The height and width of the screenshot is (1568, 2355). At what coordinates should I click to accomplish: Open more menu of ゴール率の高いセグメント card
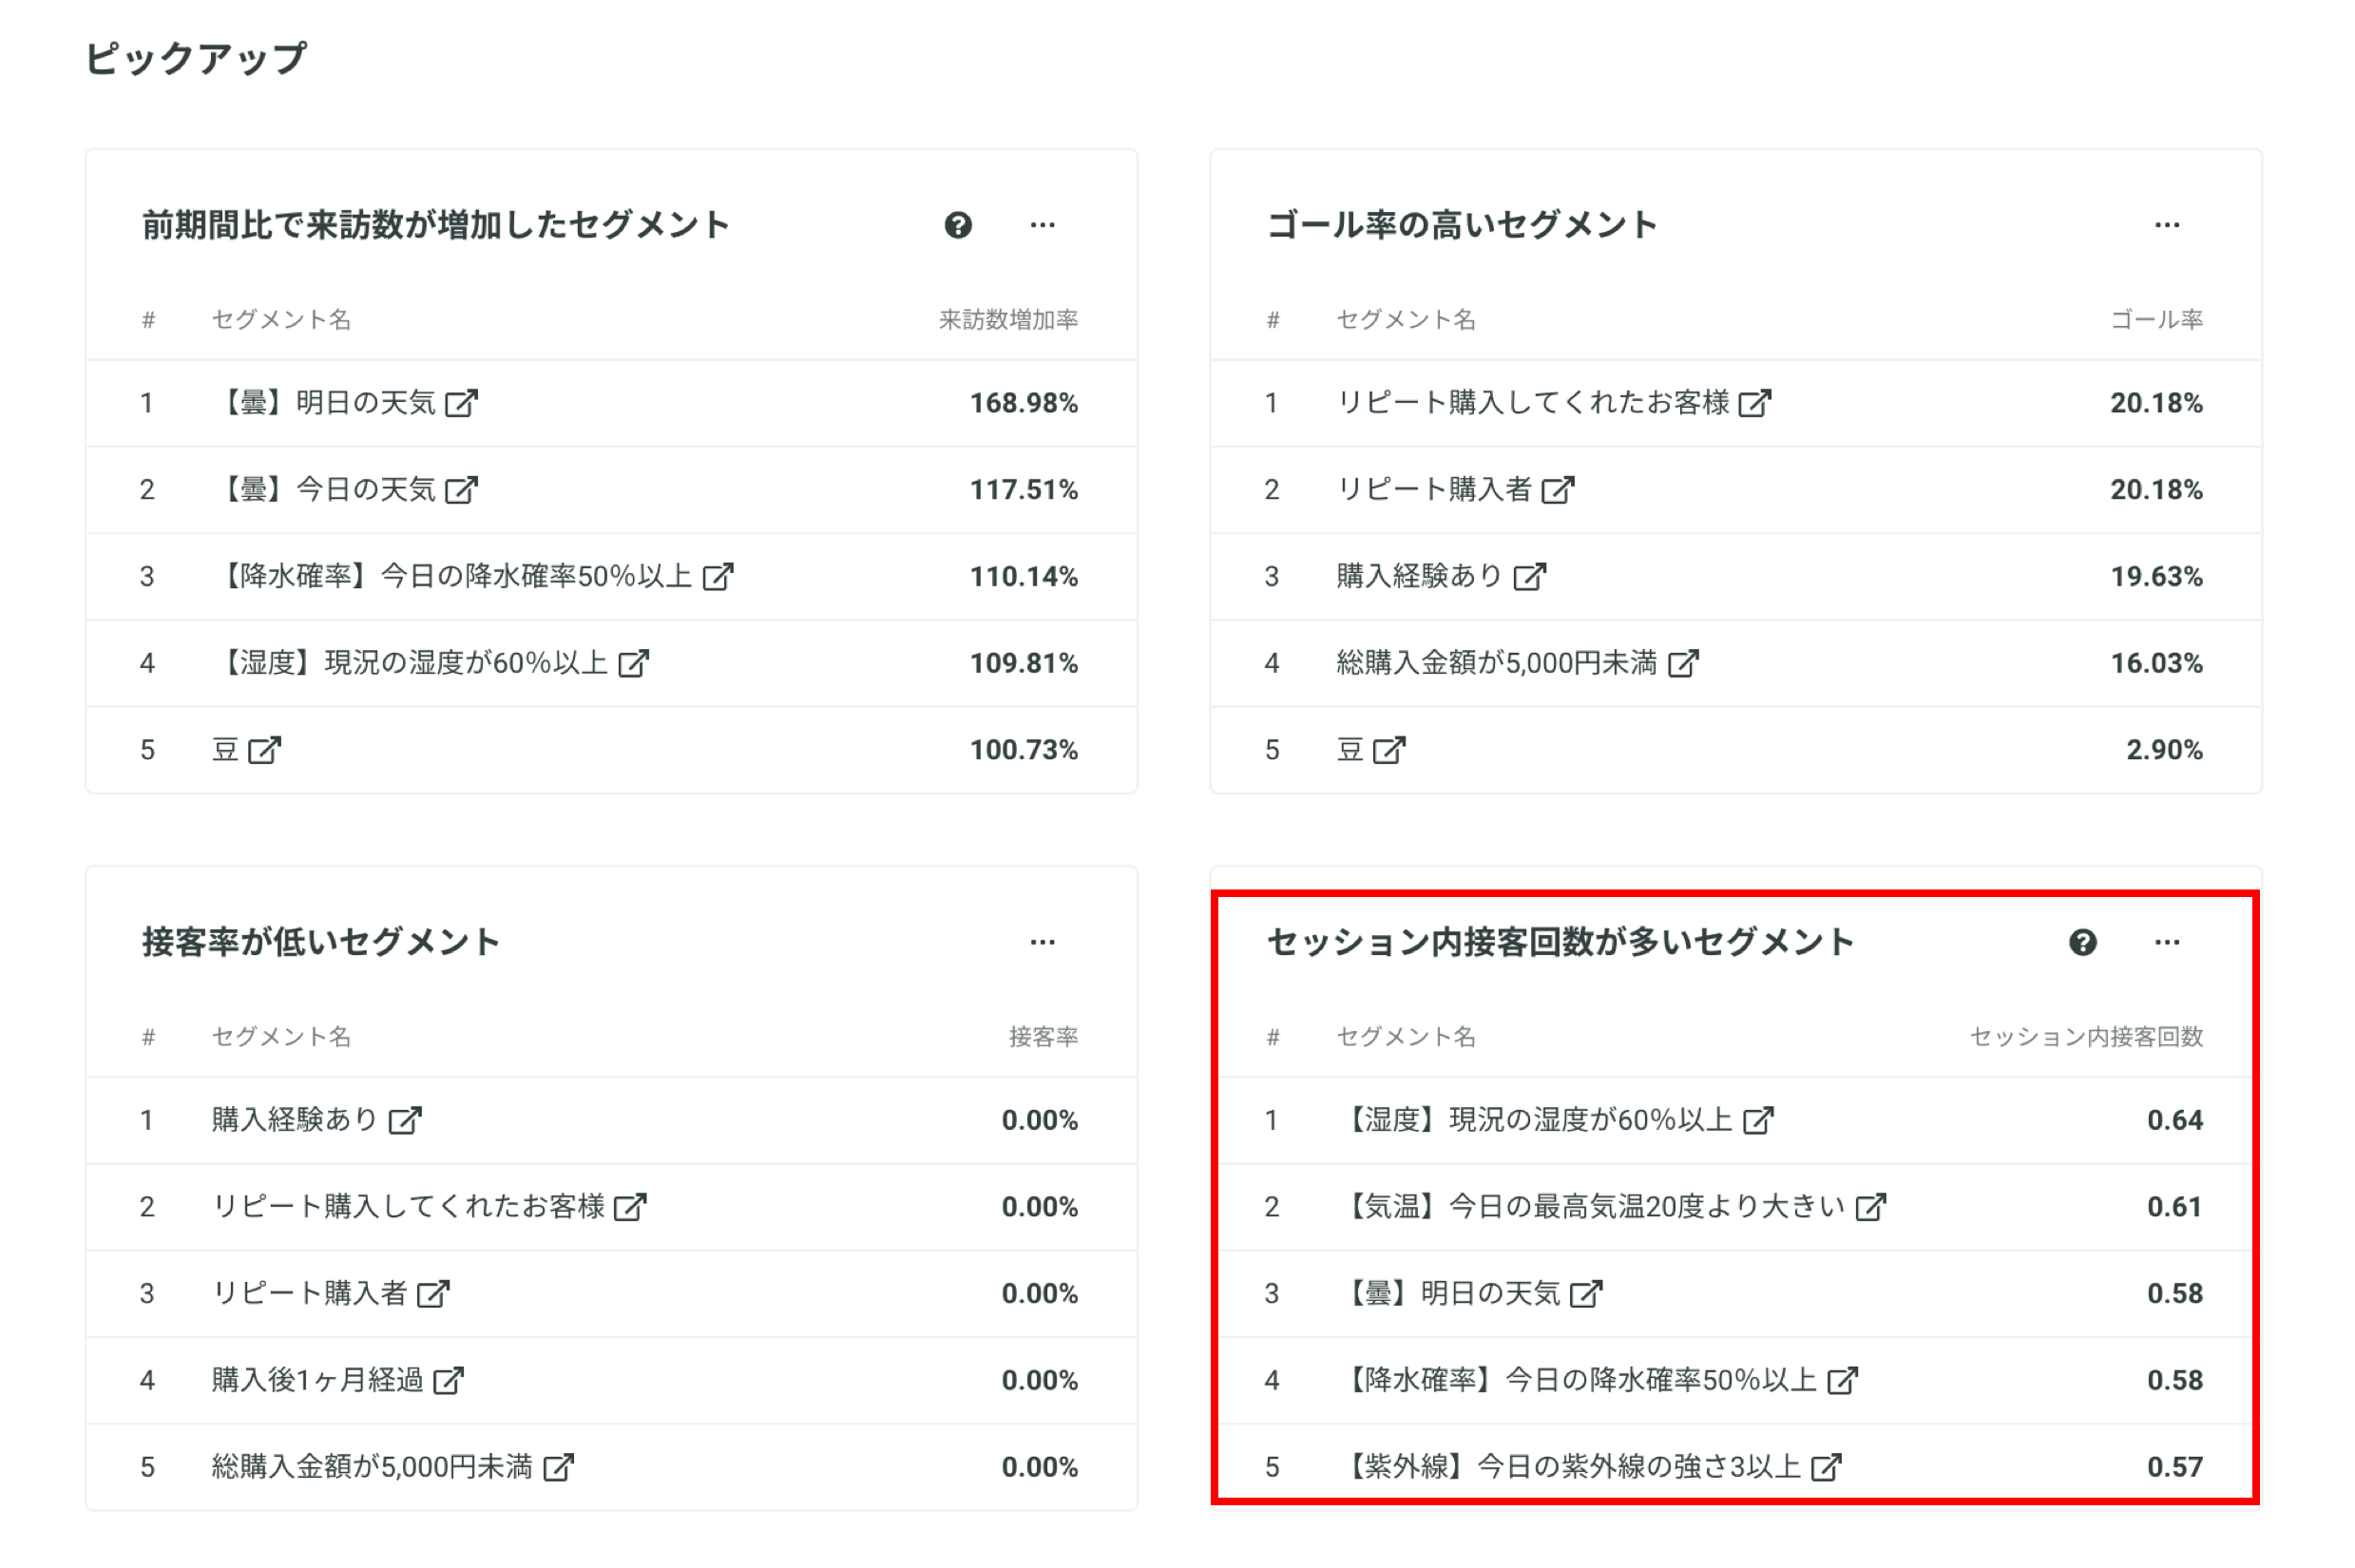(2166, 225)
